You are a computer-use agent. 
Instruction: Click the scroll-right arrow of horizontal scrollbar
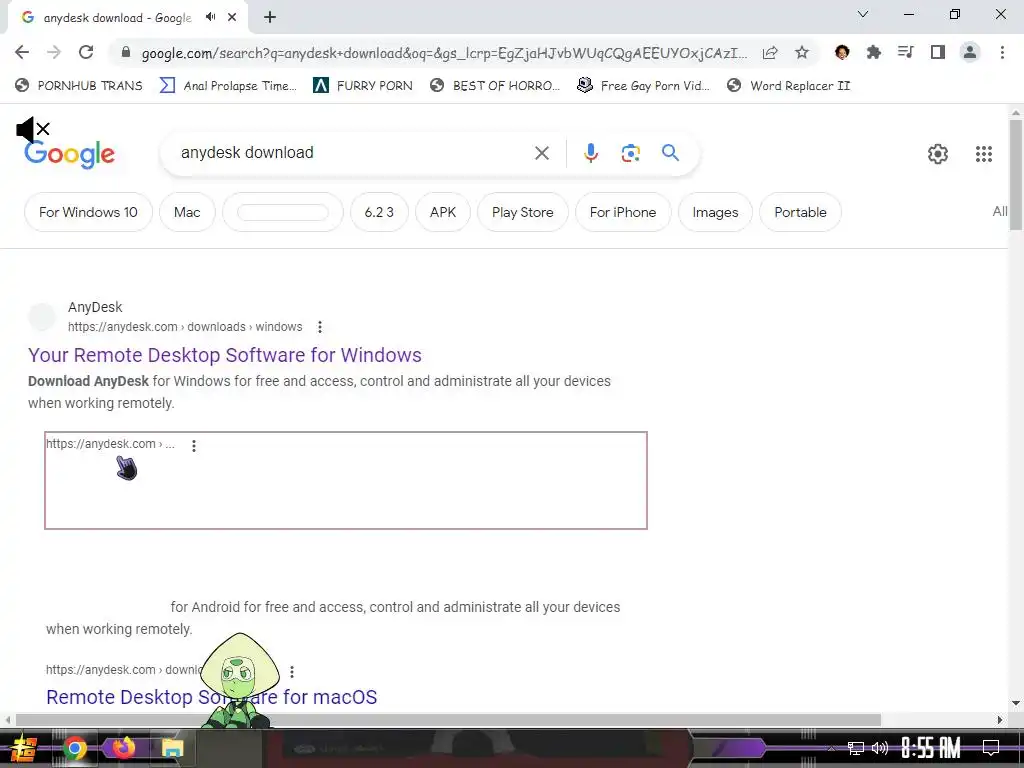1000,720
